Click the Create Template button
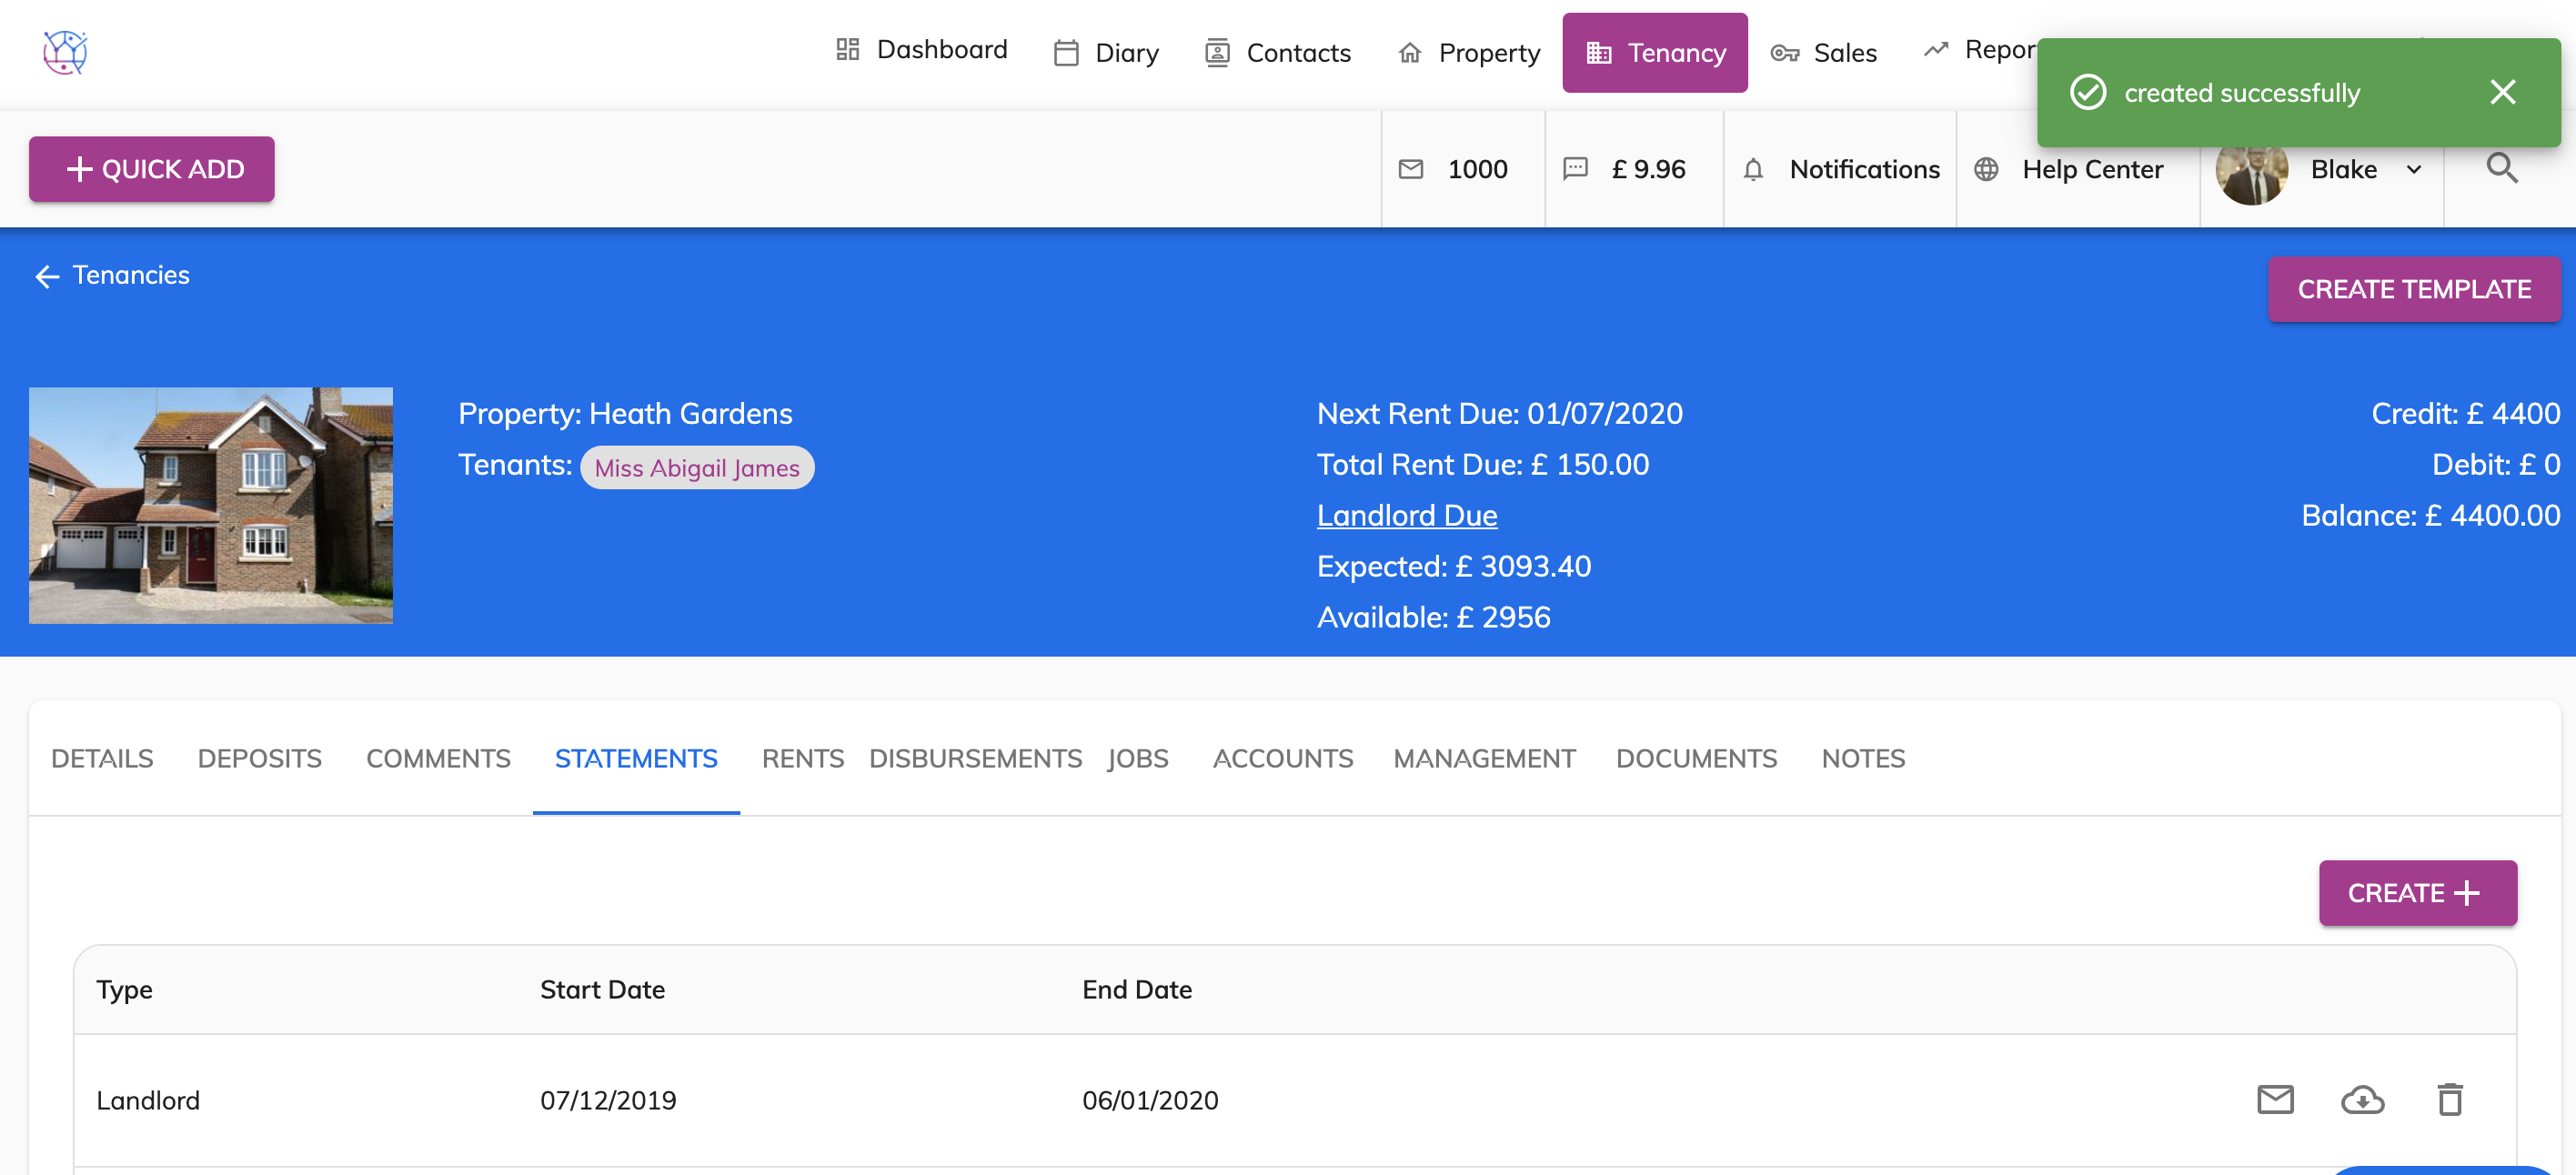This screenshot has width=2576, height=1175. [2413, 289]
